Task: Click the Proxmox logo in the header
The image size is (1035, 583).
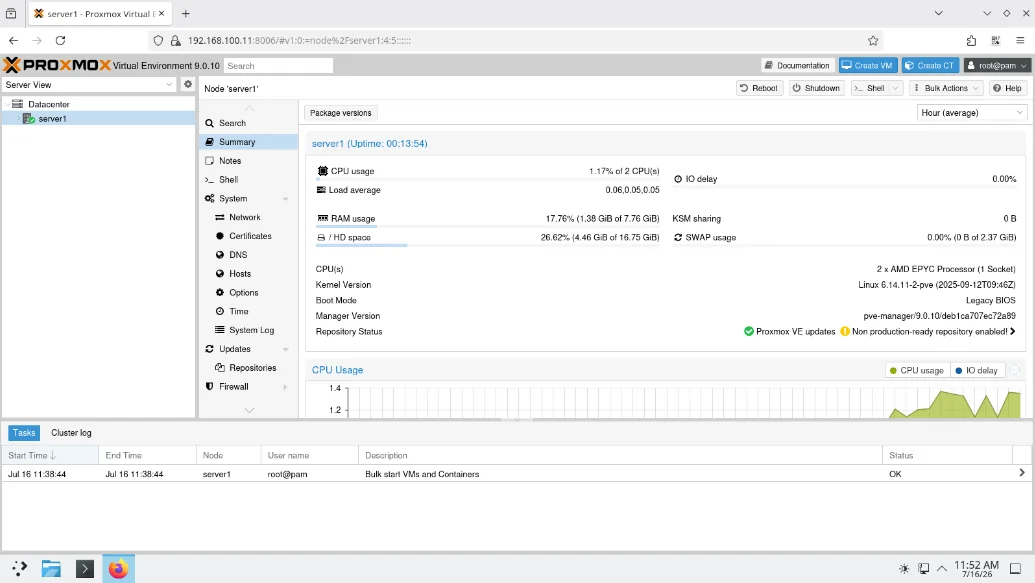Action: pyautogui.click(x=57, y=65)
